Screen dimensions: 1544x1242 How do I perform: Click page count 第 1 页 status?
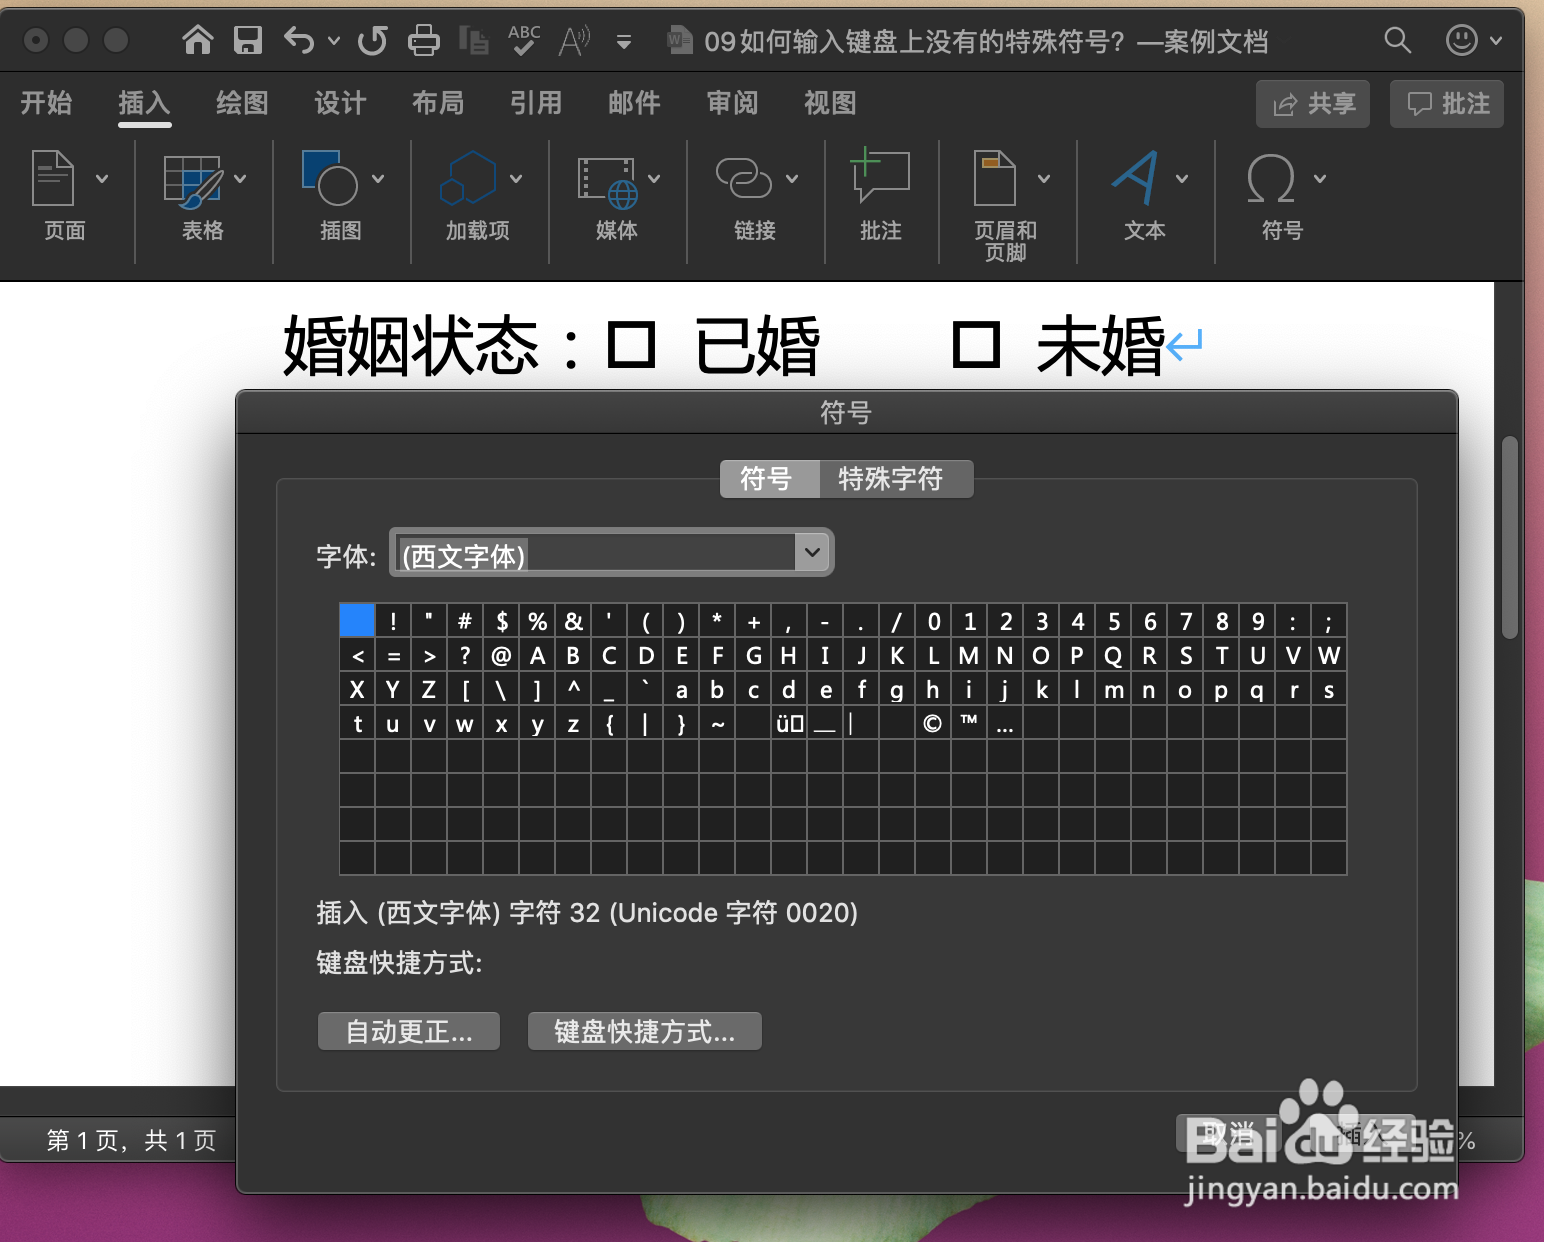tap(131, 1140)
